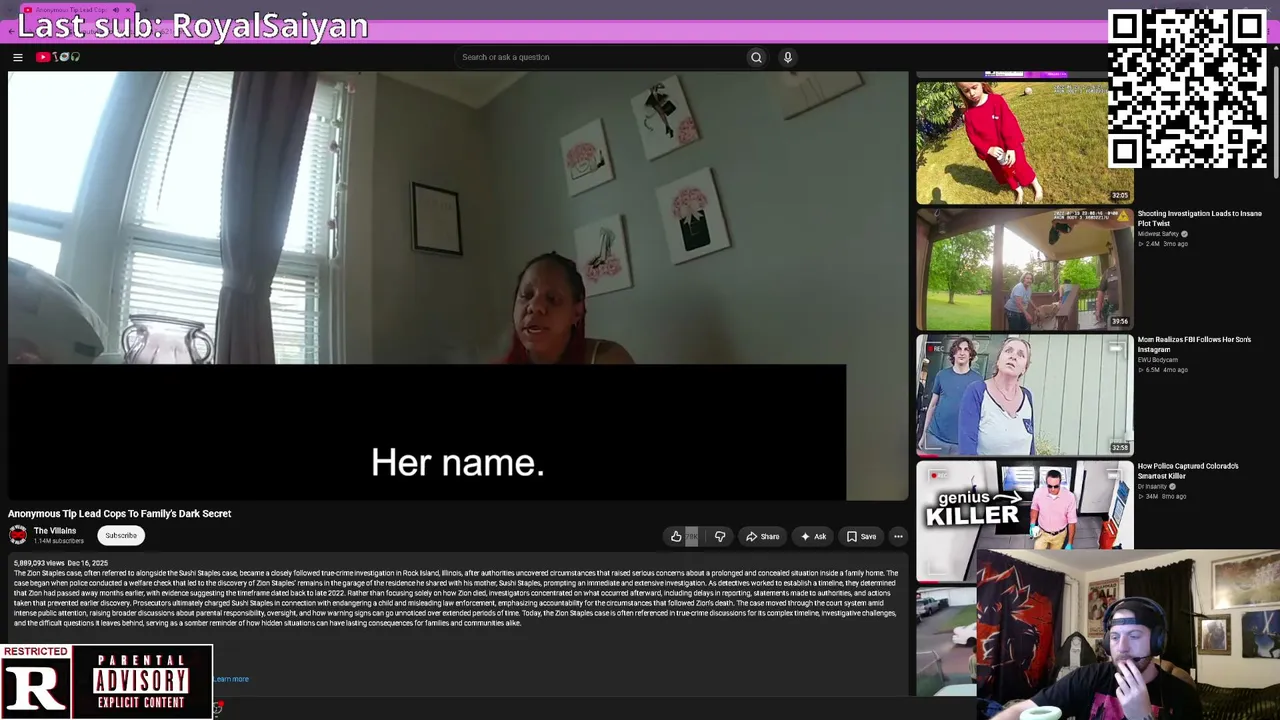The height and width of the screenshot is (720, 1280).
Task: Start voice search with the microphone
Action: tap(788, 57)
